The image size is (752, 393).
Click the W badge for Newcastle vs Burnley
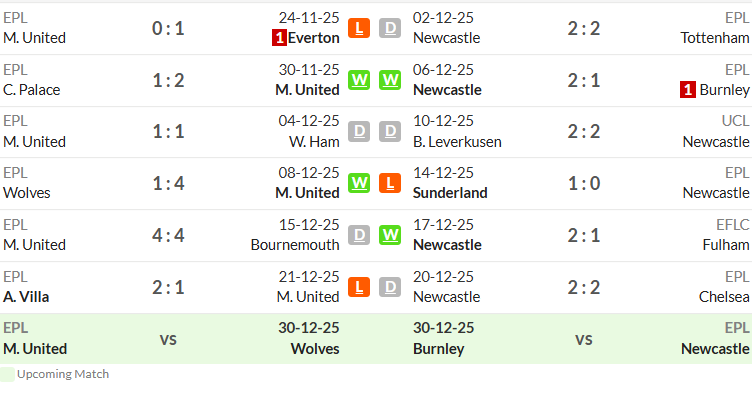[x=390, y=80]
